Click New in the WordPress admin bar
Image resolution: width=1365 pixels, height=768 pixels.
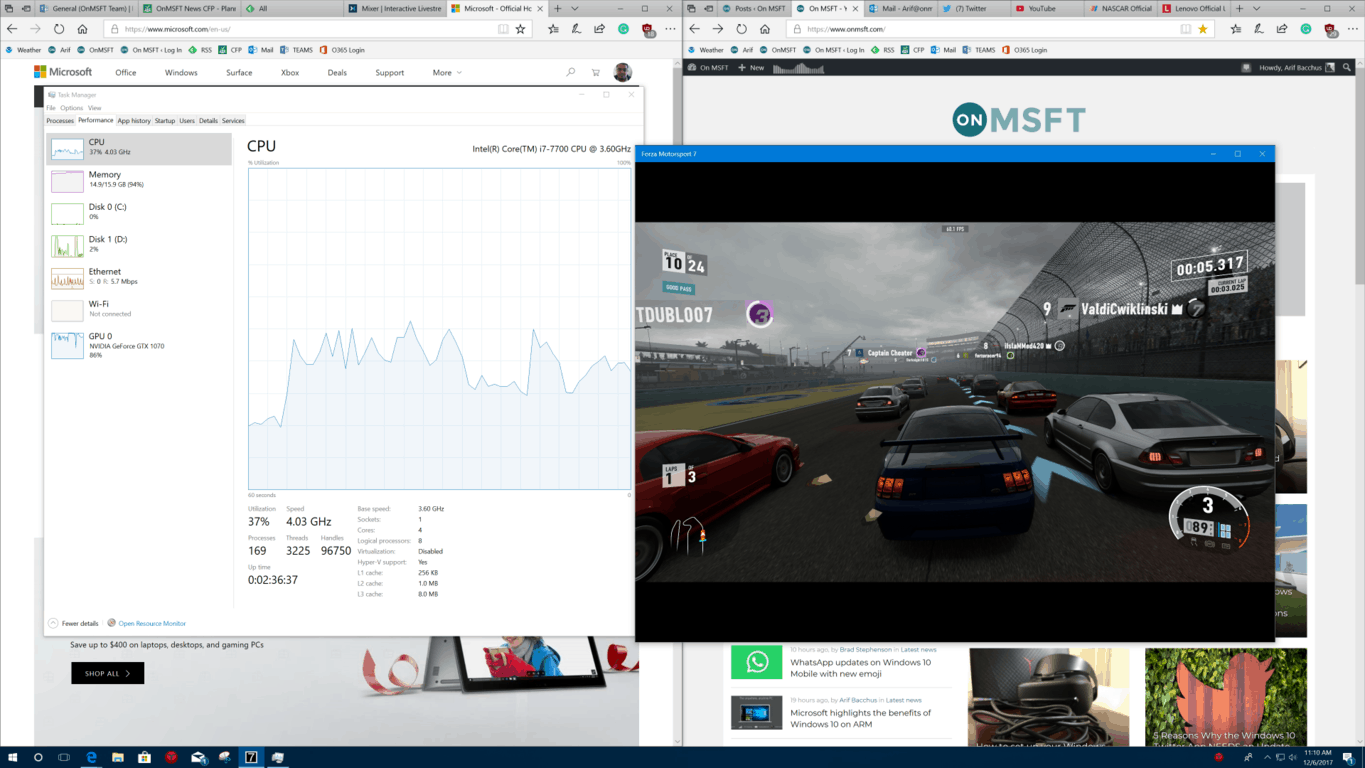pyautogui.click(x=751, y=68)
